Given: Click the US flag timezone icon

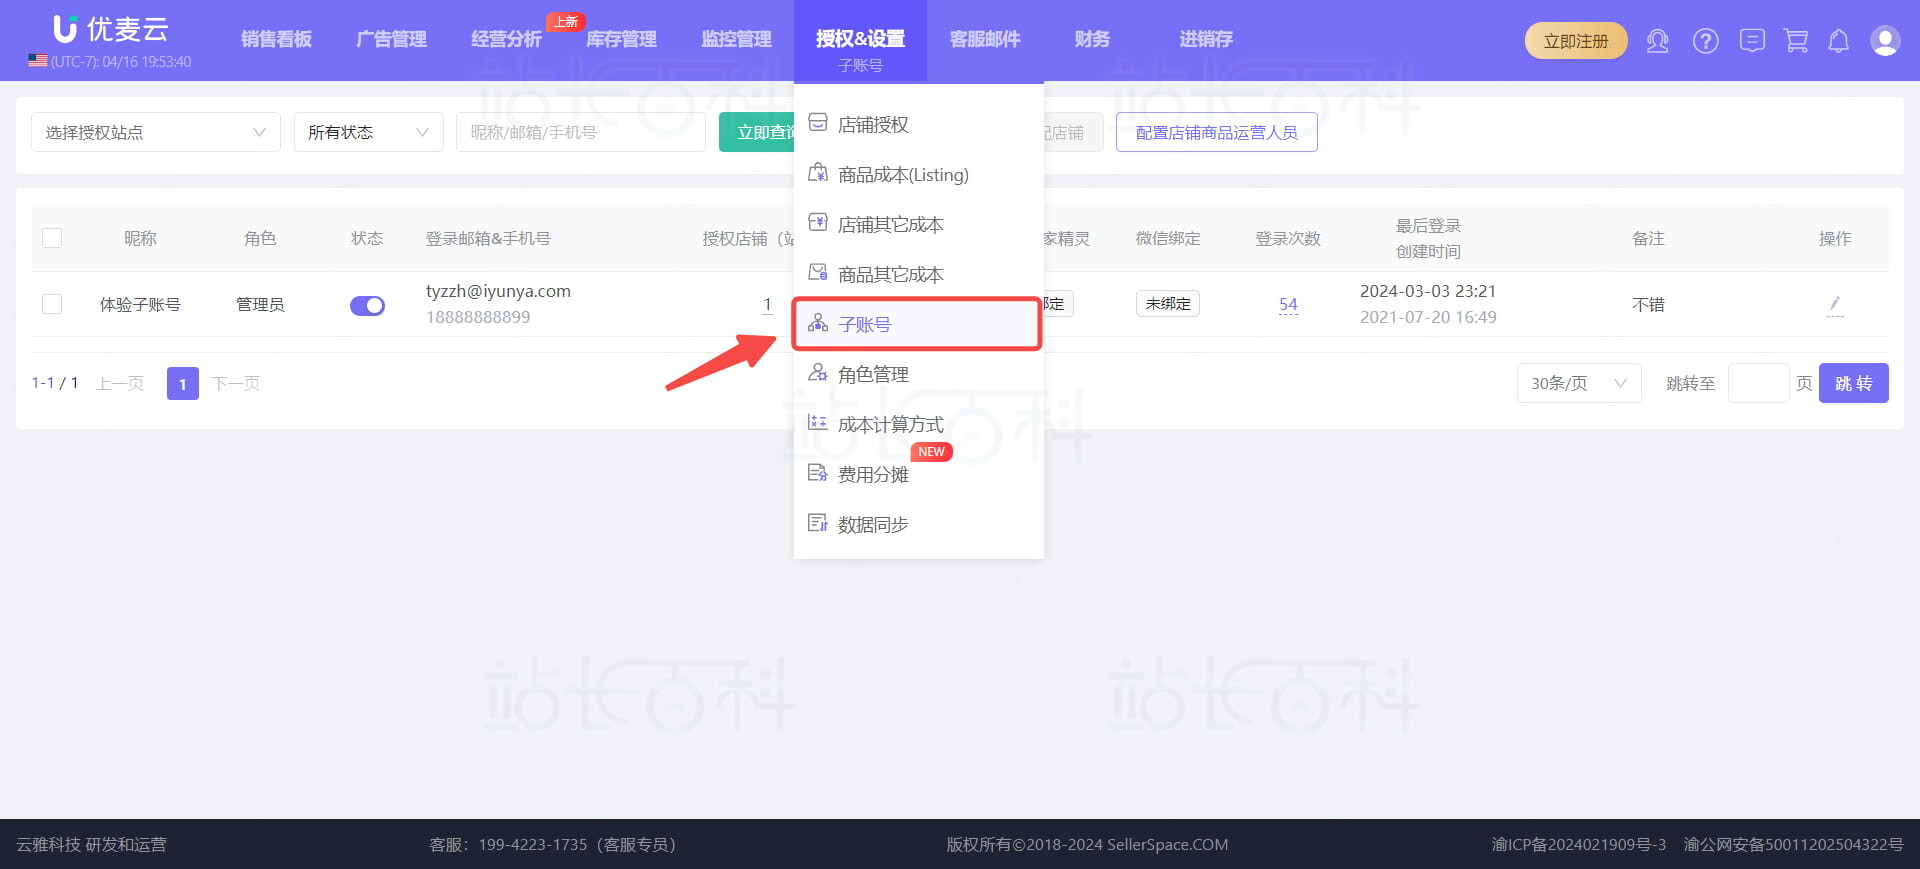Looking at the screenshot, I should pos(38,61).
